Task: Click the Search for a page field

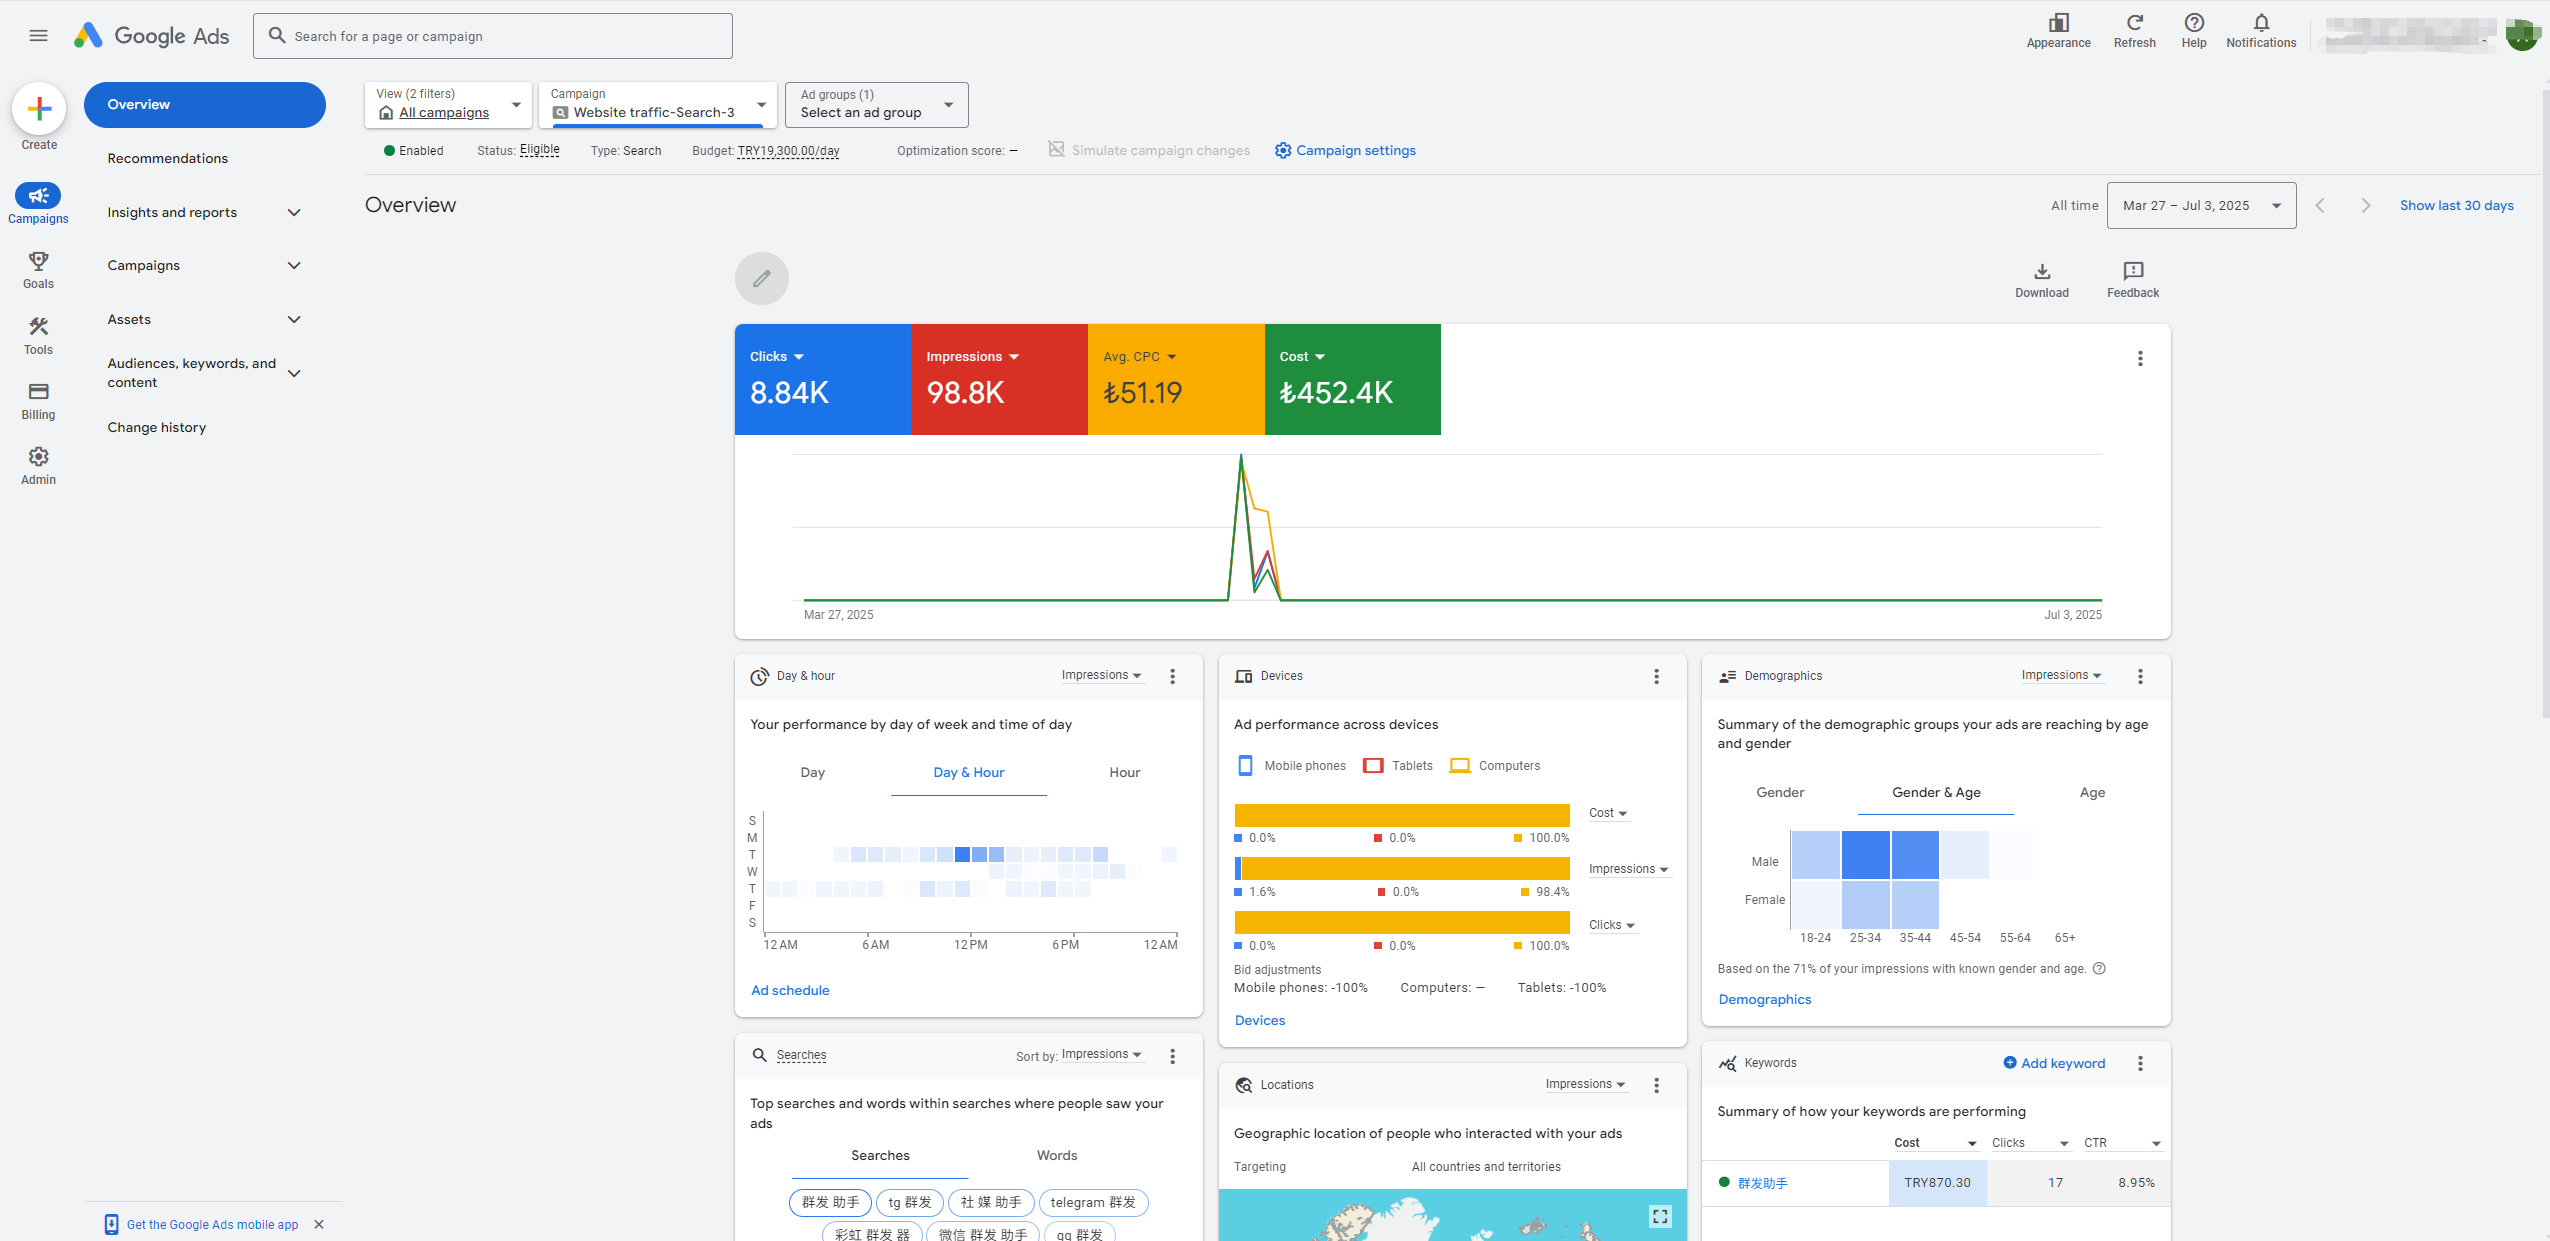Action: (492, 36)
